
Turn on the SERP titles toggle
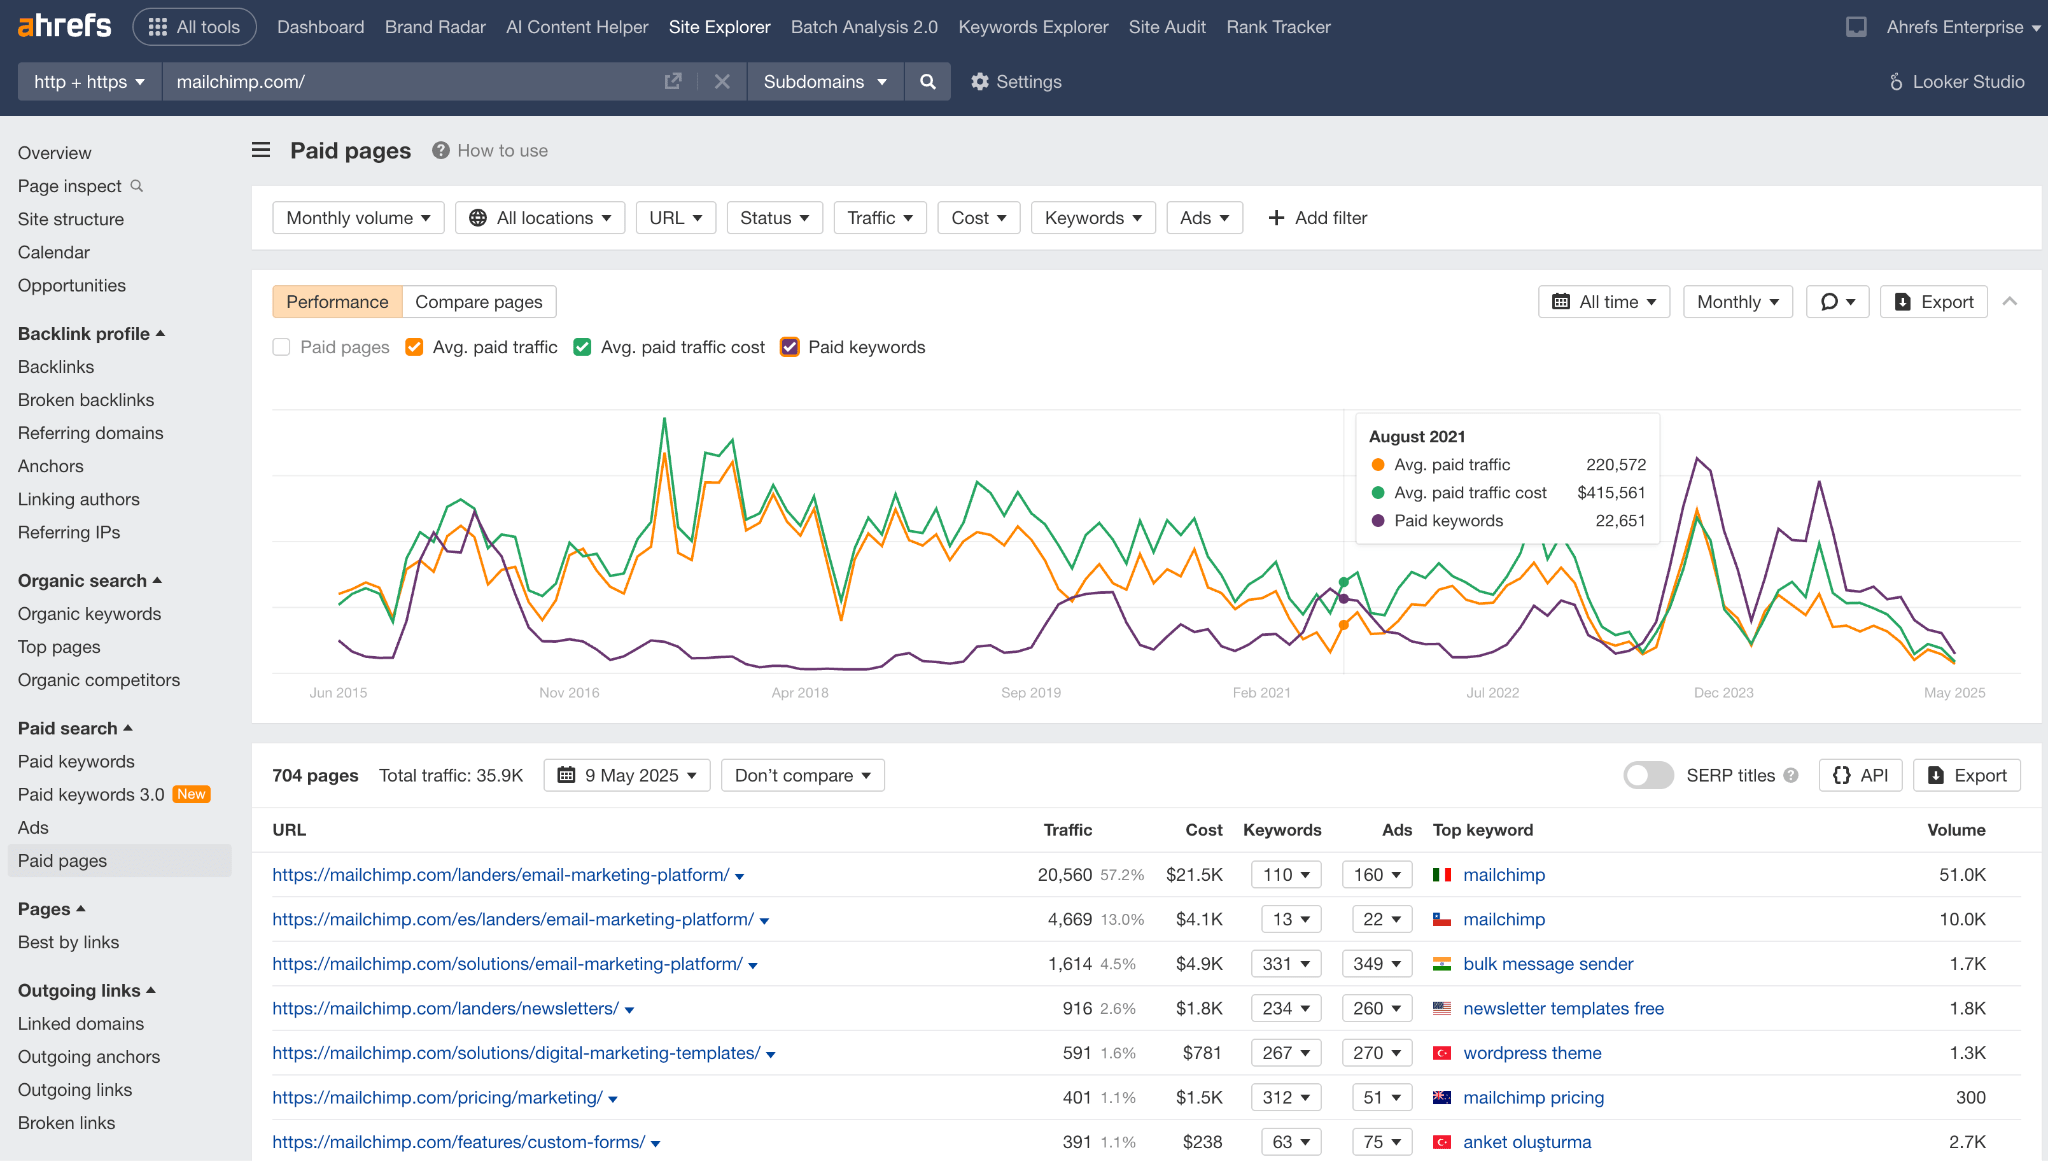[x=1648, y=775]
